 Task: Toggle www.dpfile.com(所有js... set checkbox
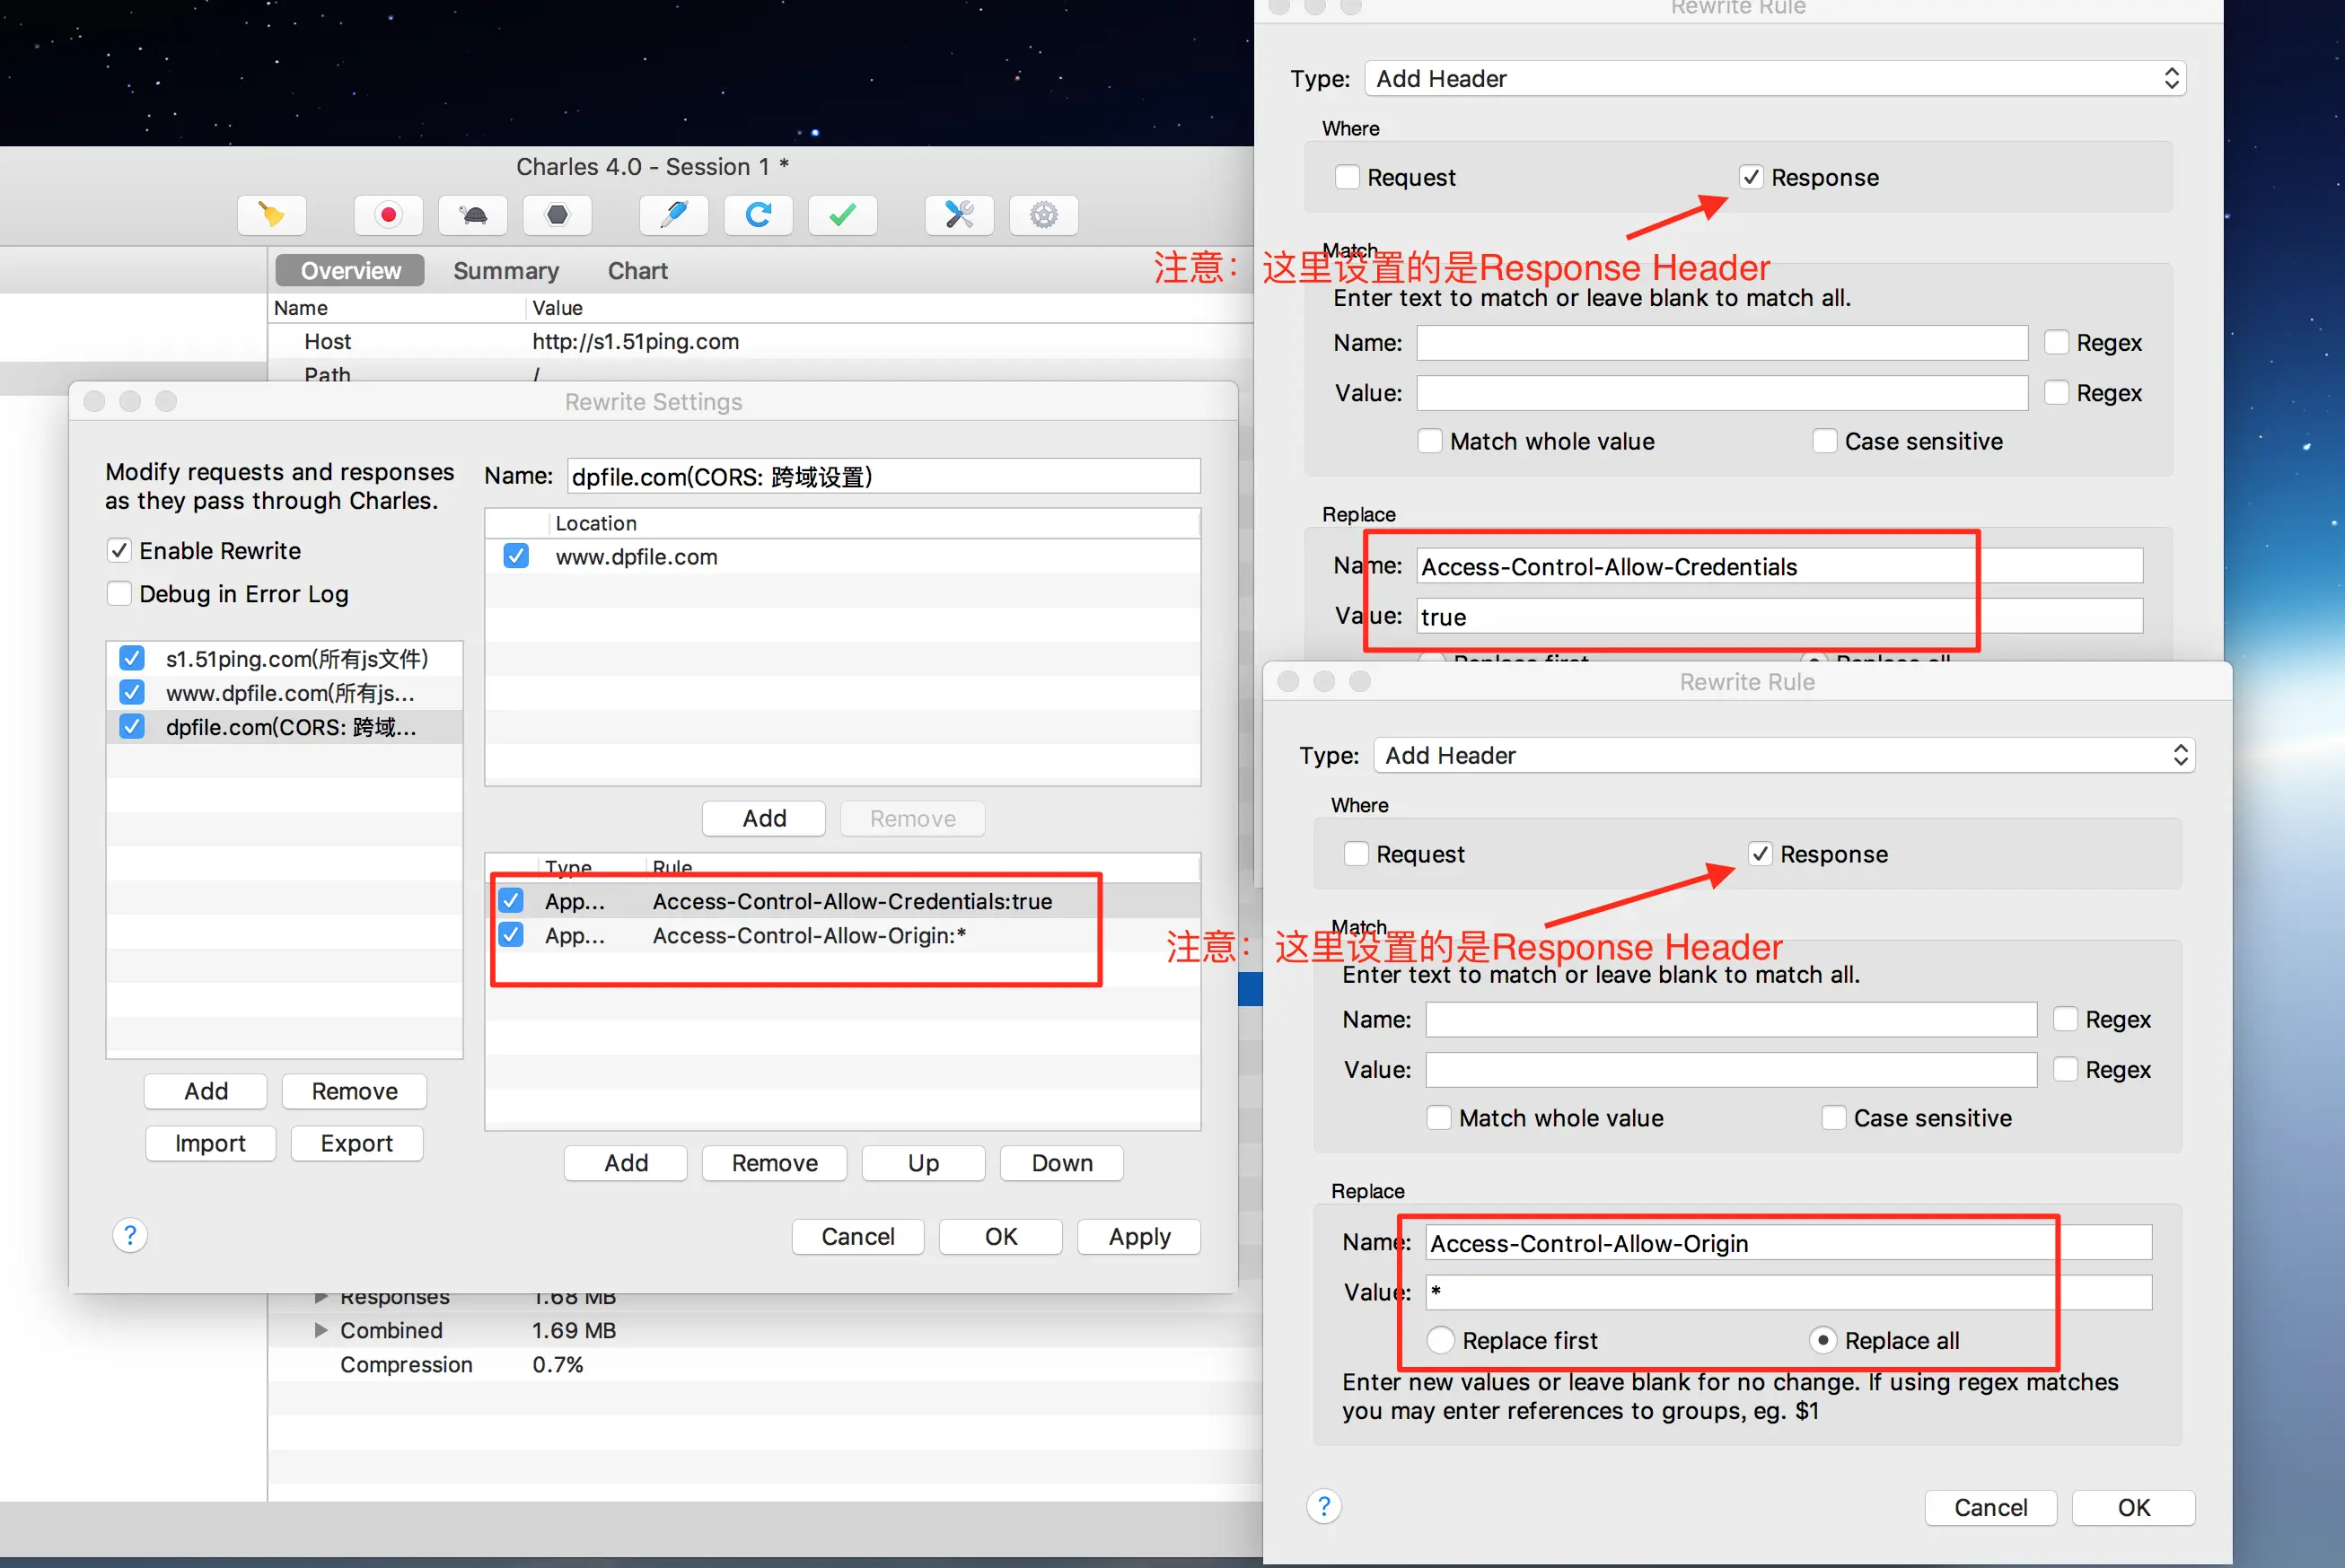point(132,692)
